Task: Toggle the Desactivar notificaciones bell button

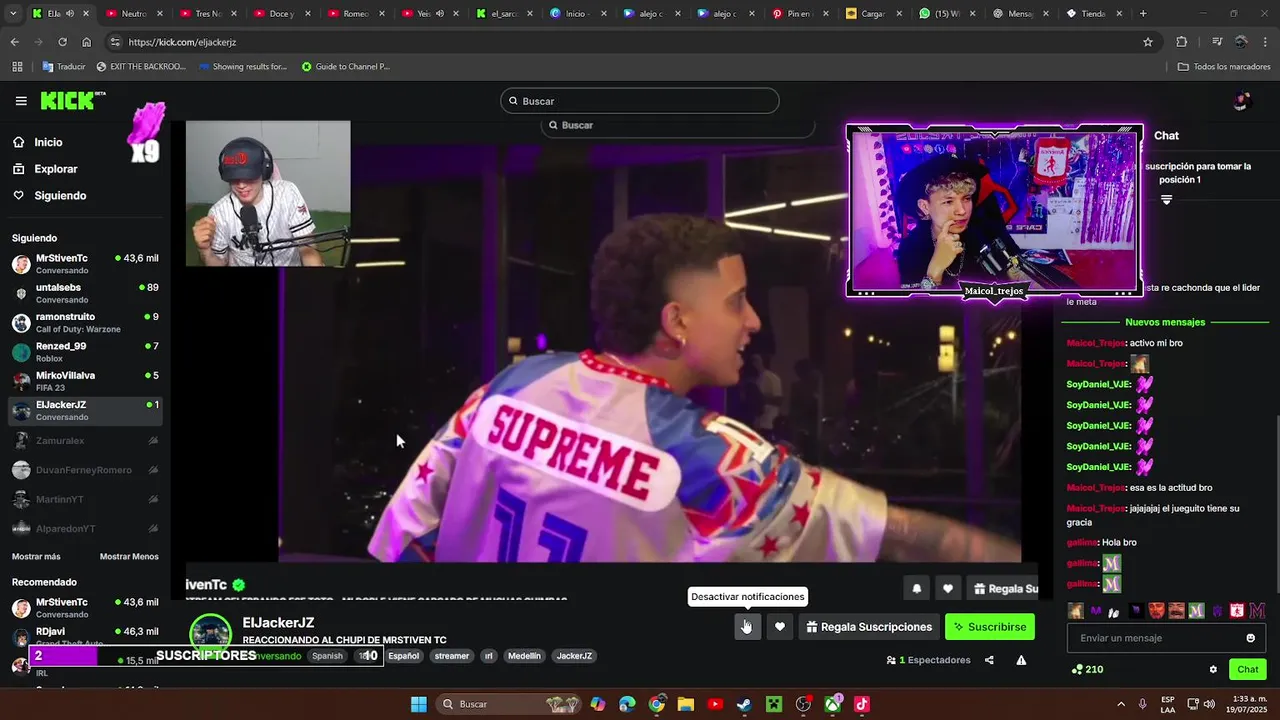Action: 746,627
